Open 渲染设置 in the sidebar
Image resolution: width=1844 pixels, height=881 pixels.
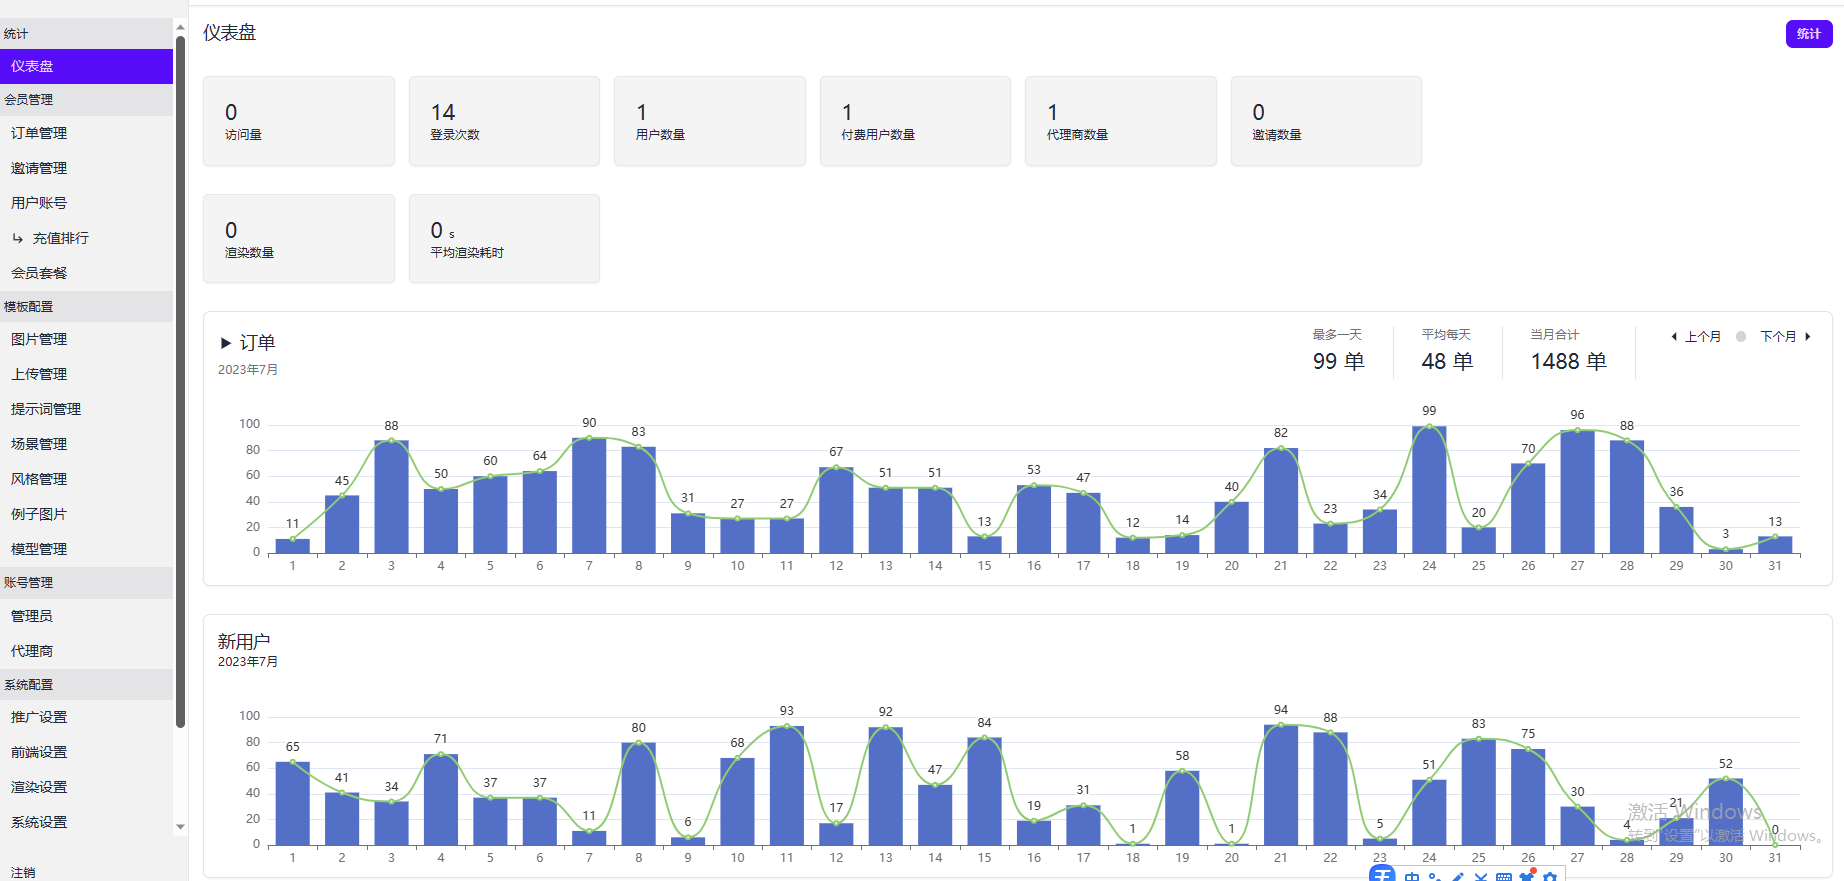pos(39,787)
